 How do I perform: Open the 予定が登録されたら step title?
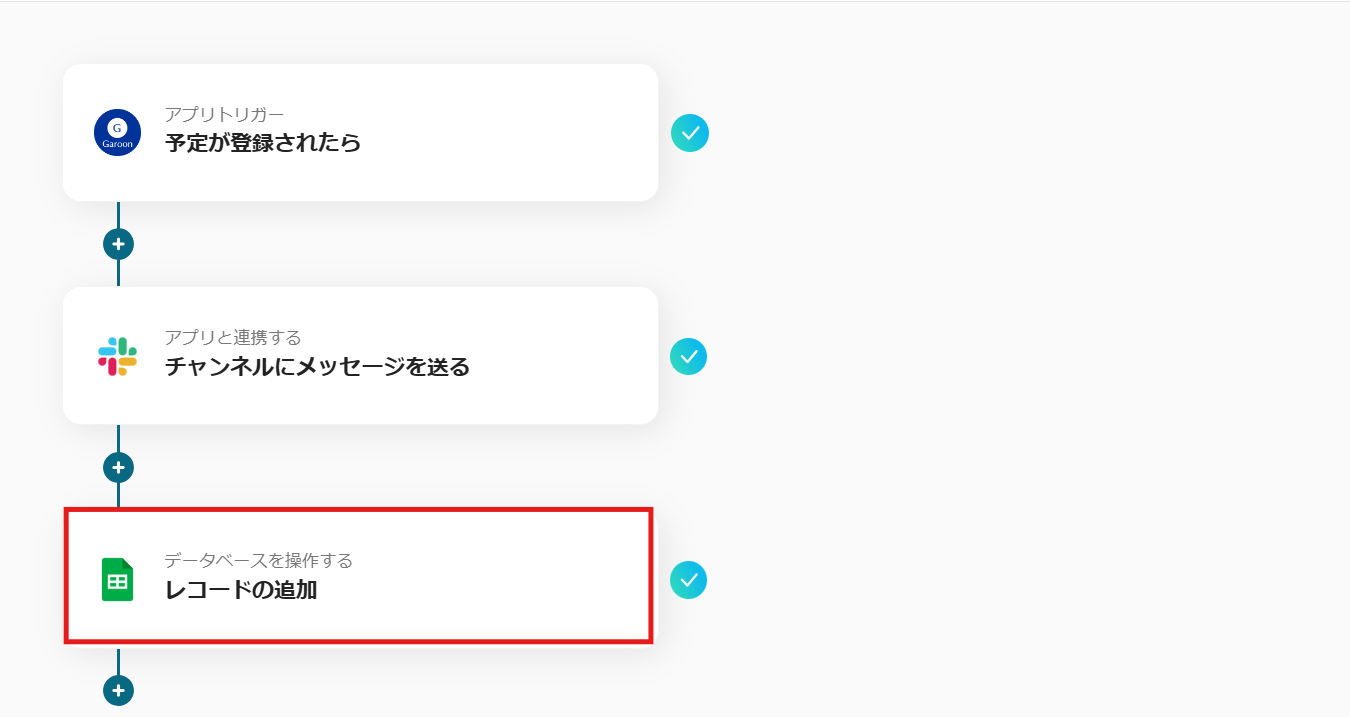(x=262, y=143)
